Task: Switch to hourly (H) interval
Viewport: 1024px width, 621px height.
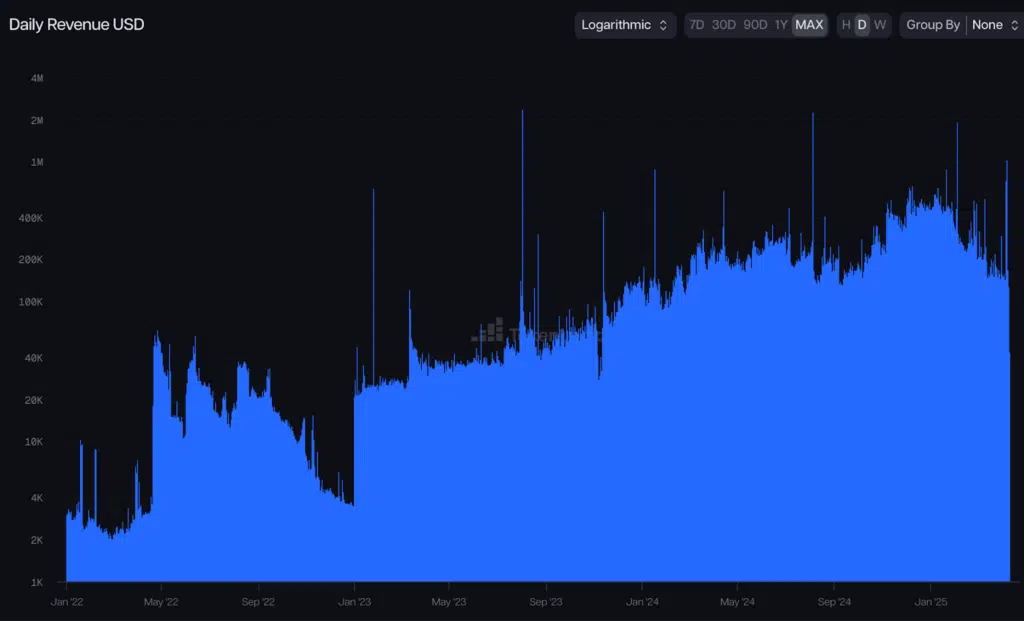Action: click(846, 25)
